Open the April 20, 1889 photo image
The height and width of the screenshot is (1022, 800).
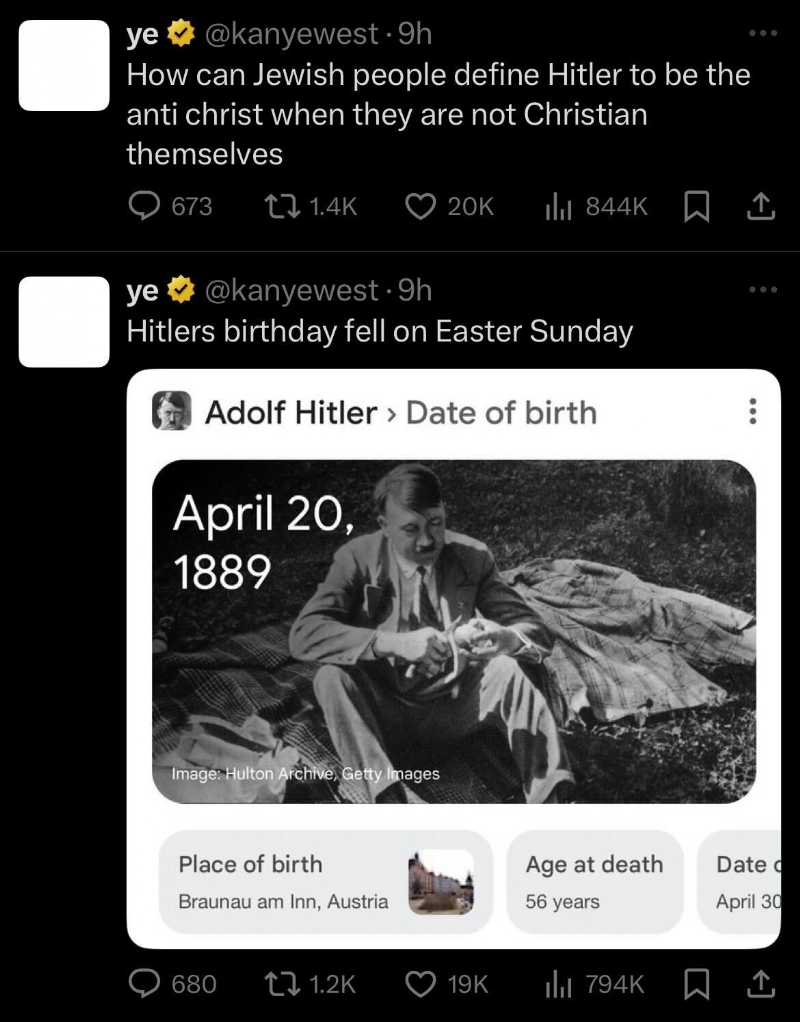tap(454, 631)
